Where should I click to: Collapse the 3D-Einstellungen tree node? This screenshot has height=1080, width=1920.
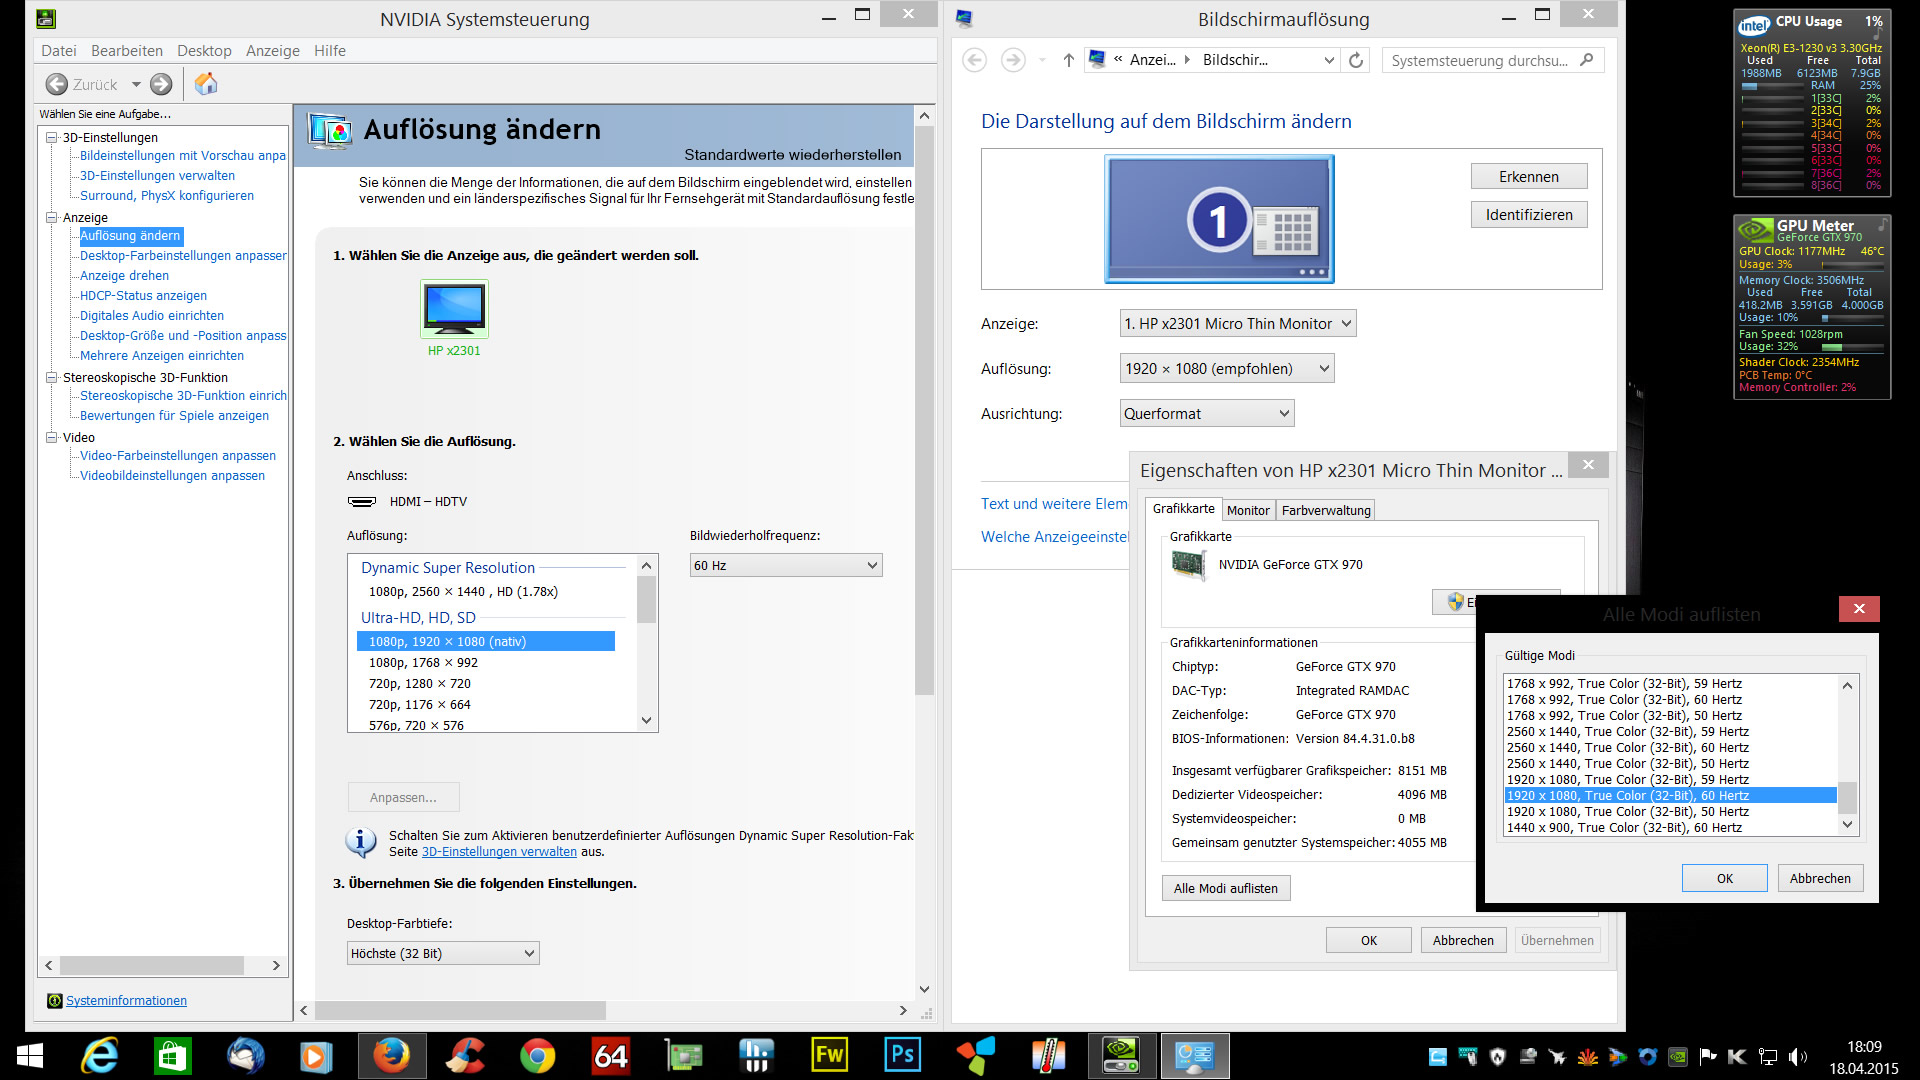pos(51,137)
